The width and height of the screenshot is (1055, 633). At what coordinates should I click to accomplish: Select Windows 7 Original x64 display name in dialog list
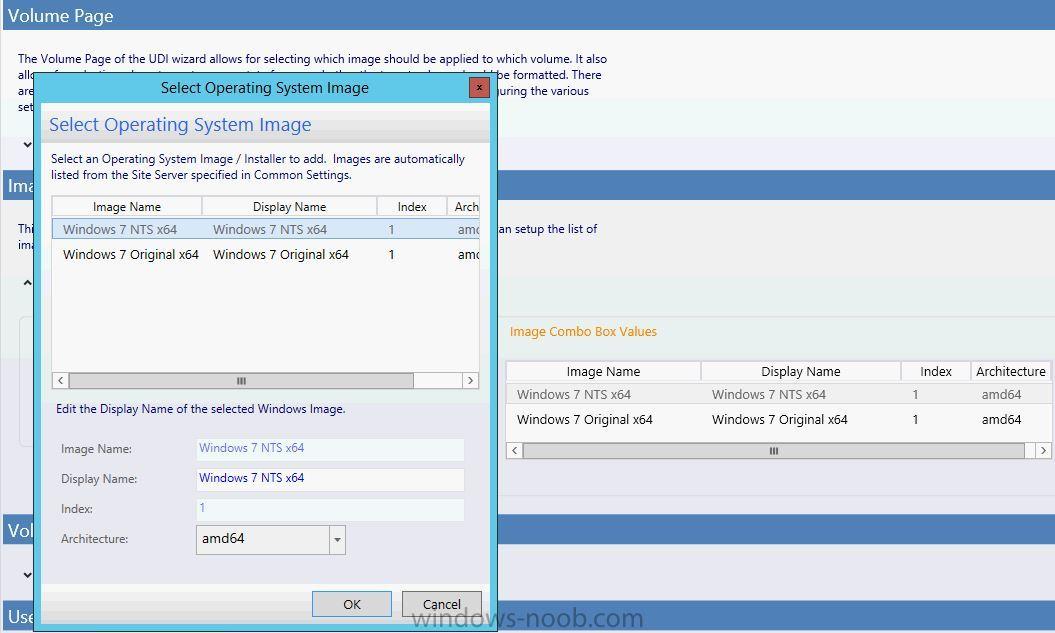(x=281, y=254)
